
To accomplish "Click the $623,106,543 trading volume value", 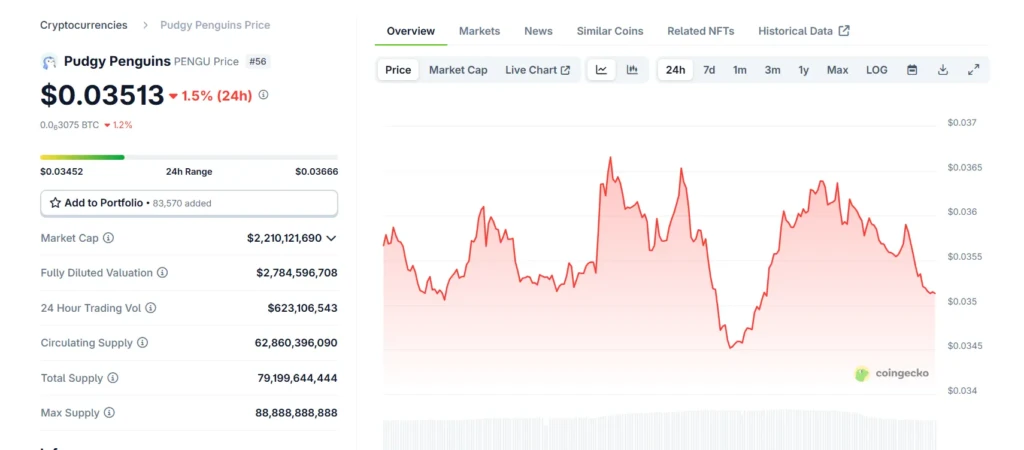I will click(302, 308).
